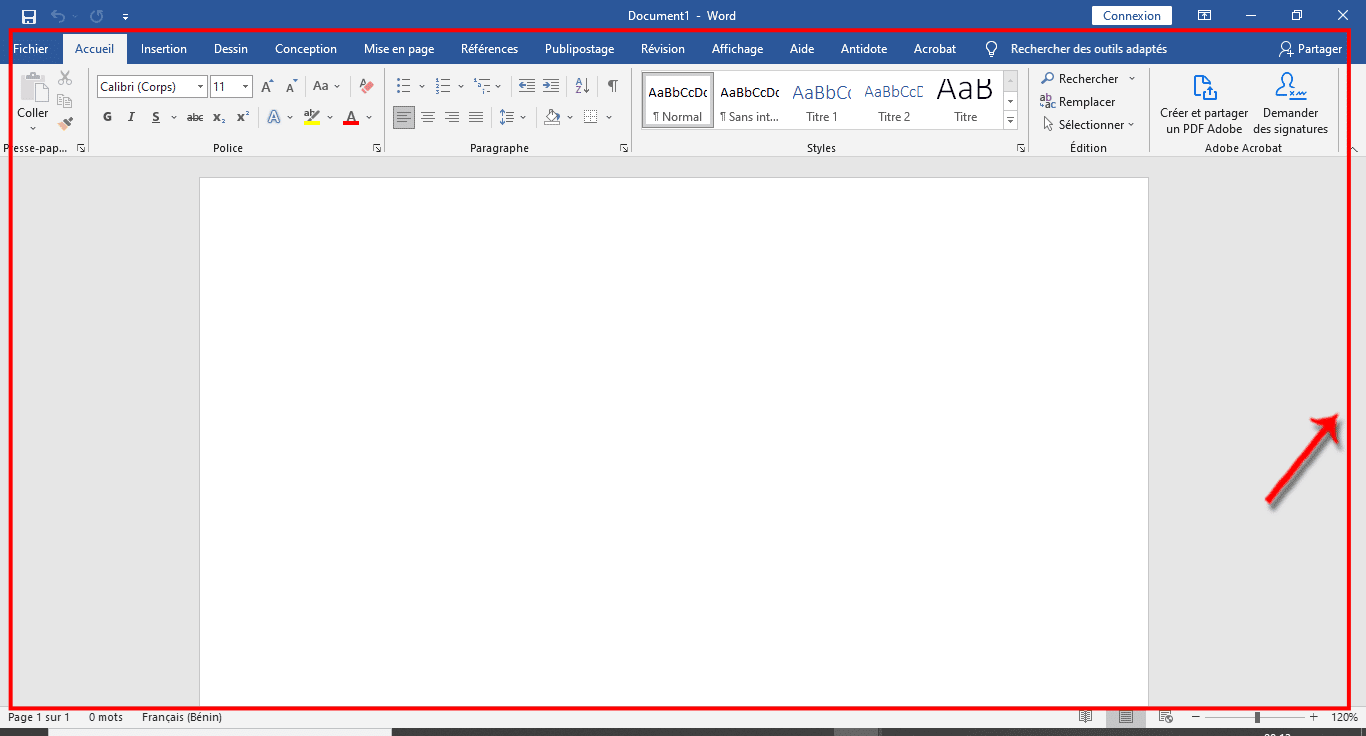Click zoom out minus button
This screenshot has height=736, width=1366.
point(1195,717)
